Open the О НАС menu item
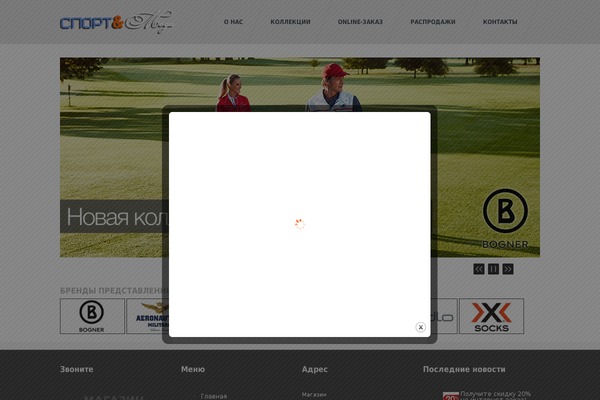Screen dimensions: 600x400 (233, 22)
